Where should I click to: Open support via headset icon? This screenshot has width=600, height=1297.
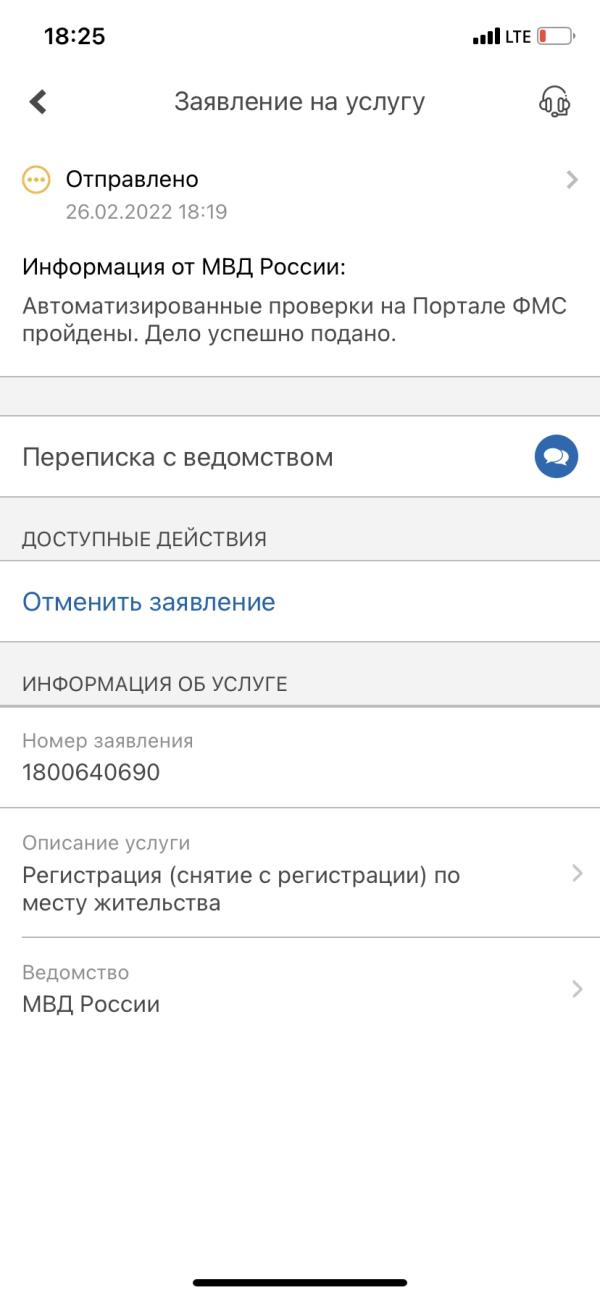[555, 101]
